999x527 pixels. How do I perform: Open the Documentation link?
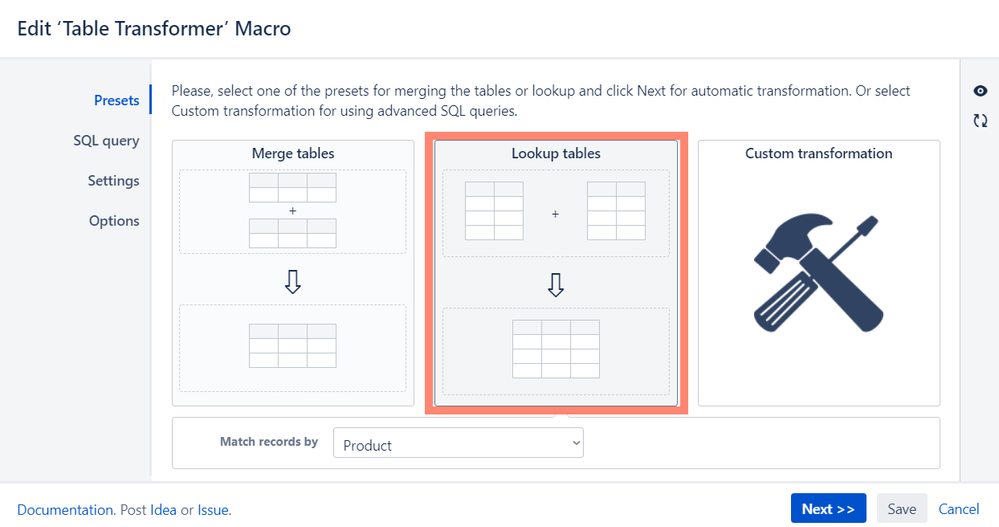click(x=65, y=510)
